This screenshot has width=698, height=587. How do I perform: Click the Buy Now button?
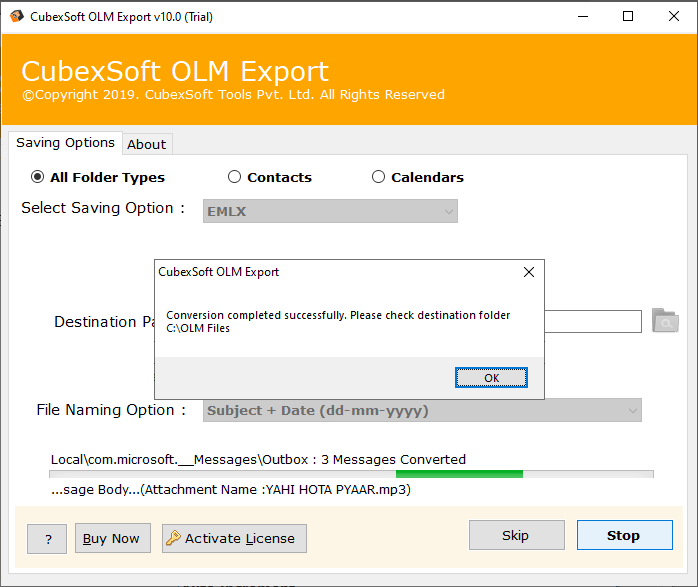click(x=113, y=538)
